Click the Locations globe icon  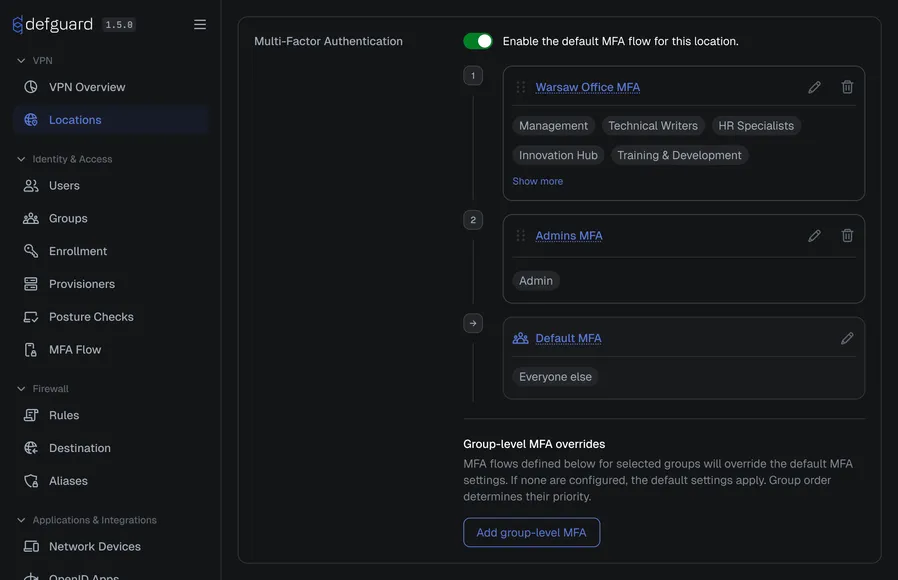coord(31,120)
